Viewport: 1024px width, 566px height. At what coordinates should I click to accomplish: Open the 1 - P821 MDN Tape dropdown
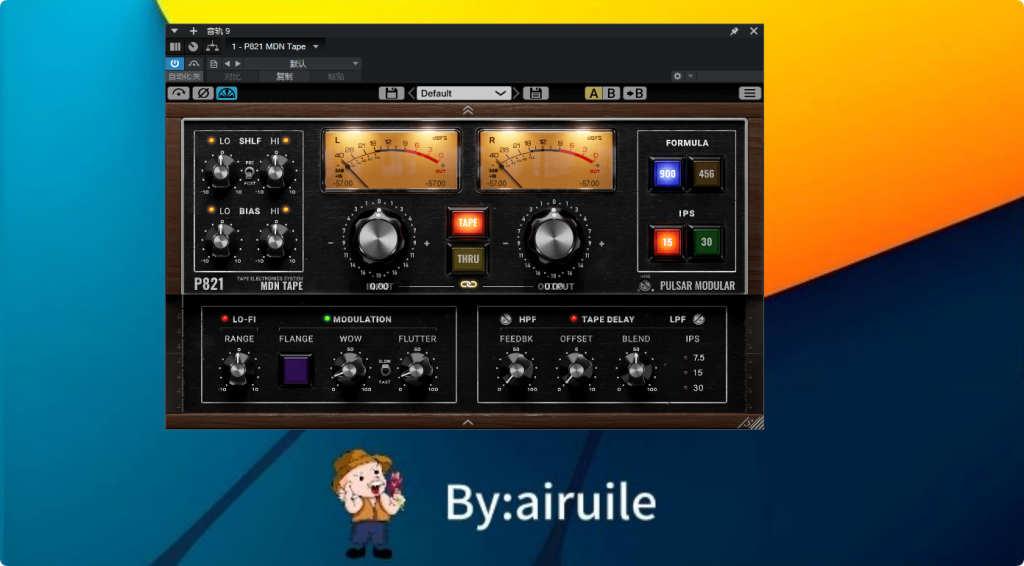pyautogui.click(x=274, y=47)
